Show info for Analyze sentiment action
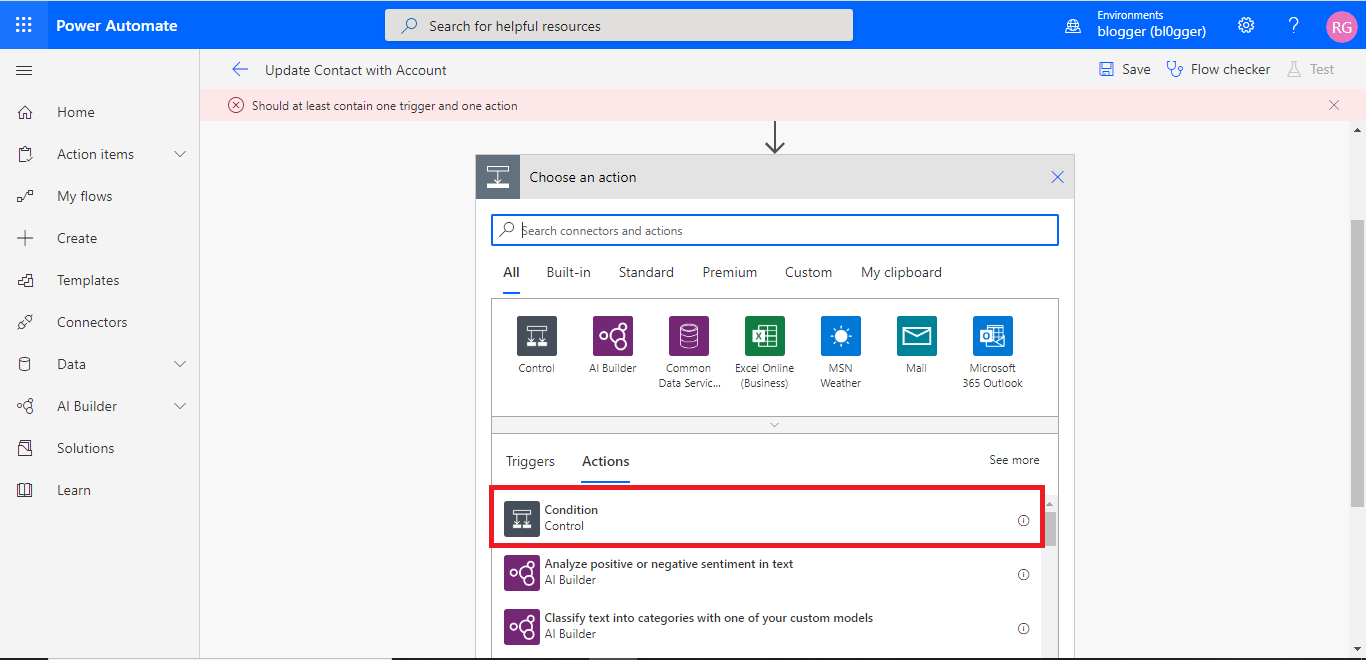Screen dimensions: 1366x660 coord(1023,574)
